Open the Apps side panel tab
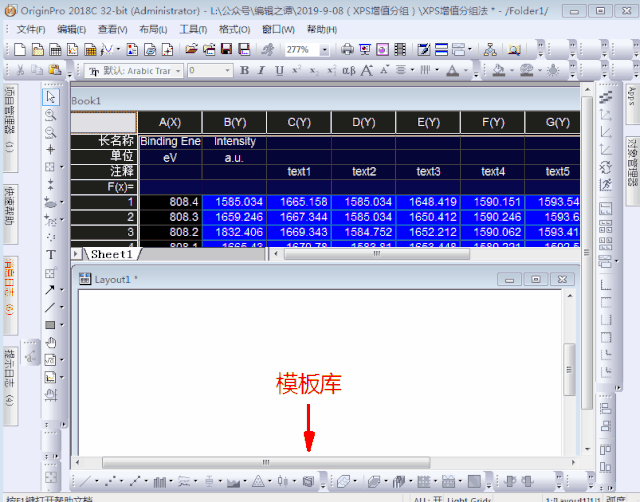This screenshot has width=640, height=502. (x=631, y=104)
